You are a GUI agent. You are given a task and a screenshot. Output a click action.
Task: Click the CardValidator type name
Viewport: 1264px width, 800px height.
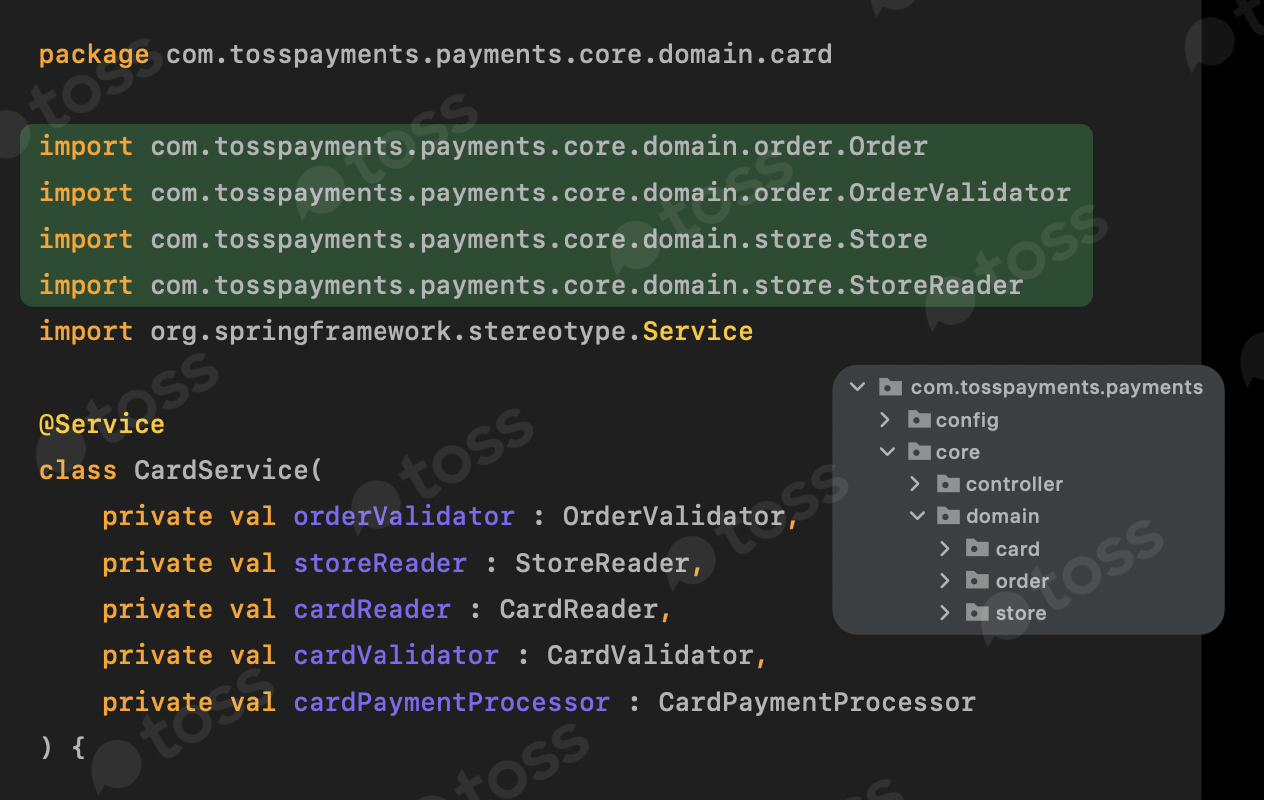[x=650, y=655]
